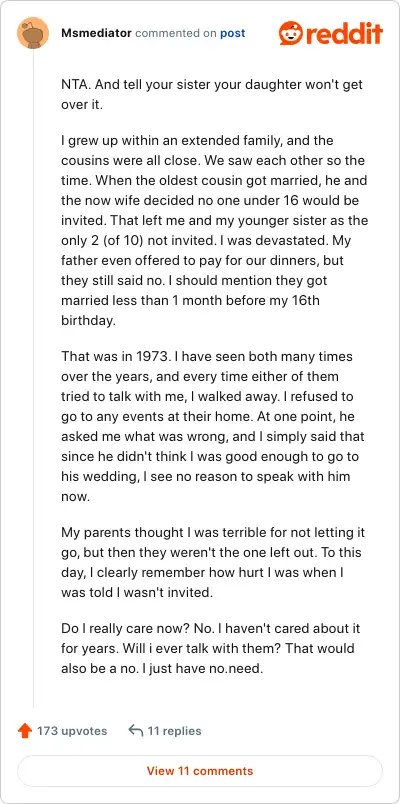
Task: Follow the blue "post" link
Action: tap(233, 33)
